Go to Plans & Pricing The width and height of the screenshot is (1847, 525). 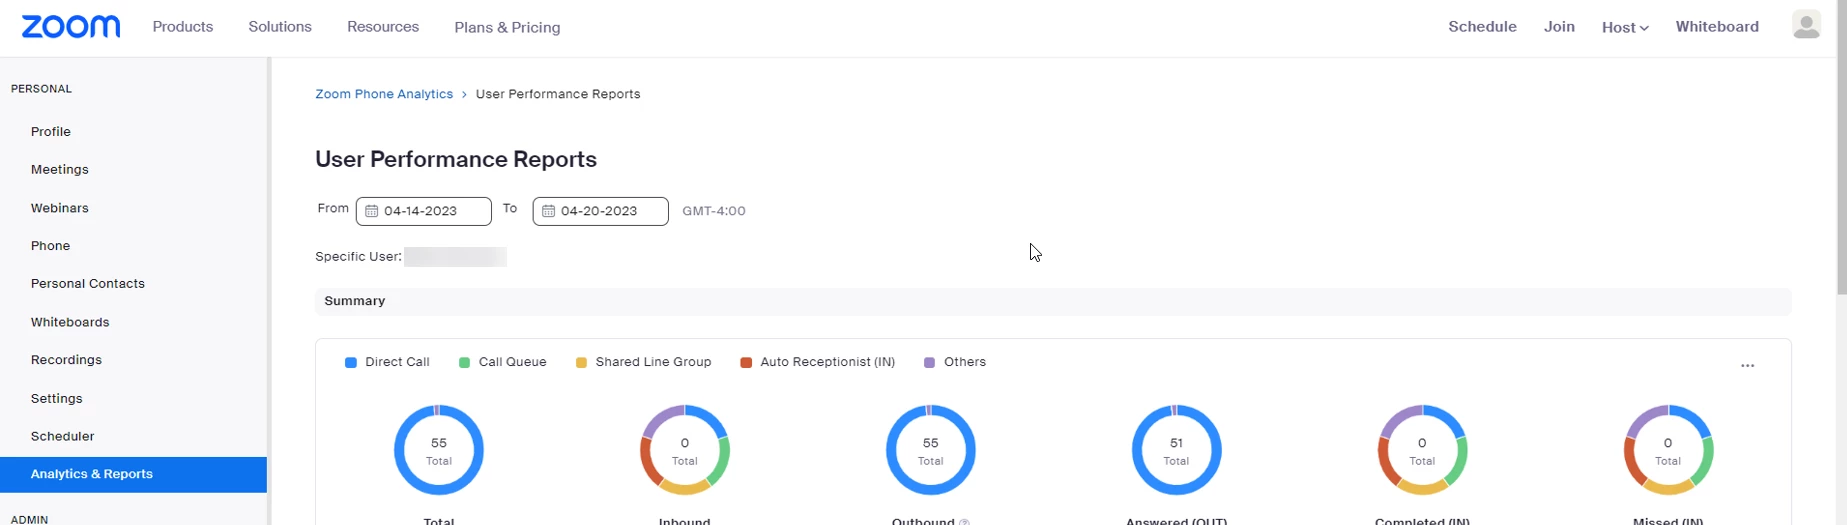[x=507, y=28]
